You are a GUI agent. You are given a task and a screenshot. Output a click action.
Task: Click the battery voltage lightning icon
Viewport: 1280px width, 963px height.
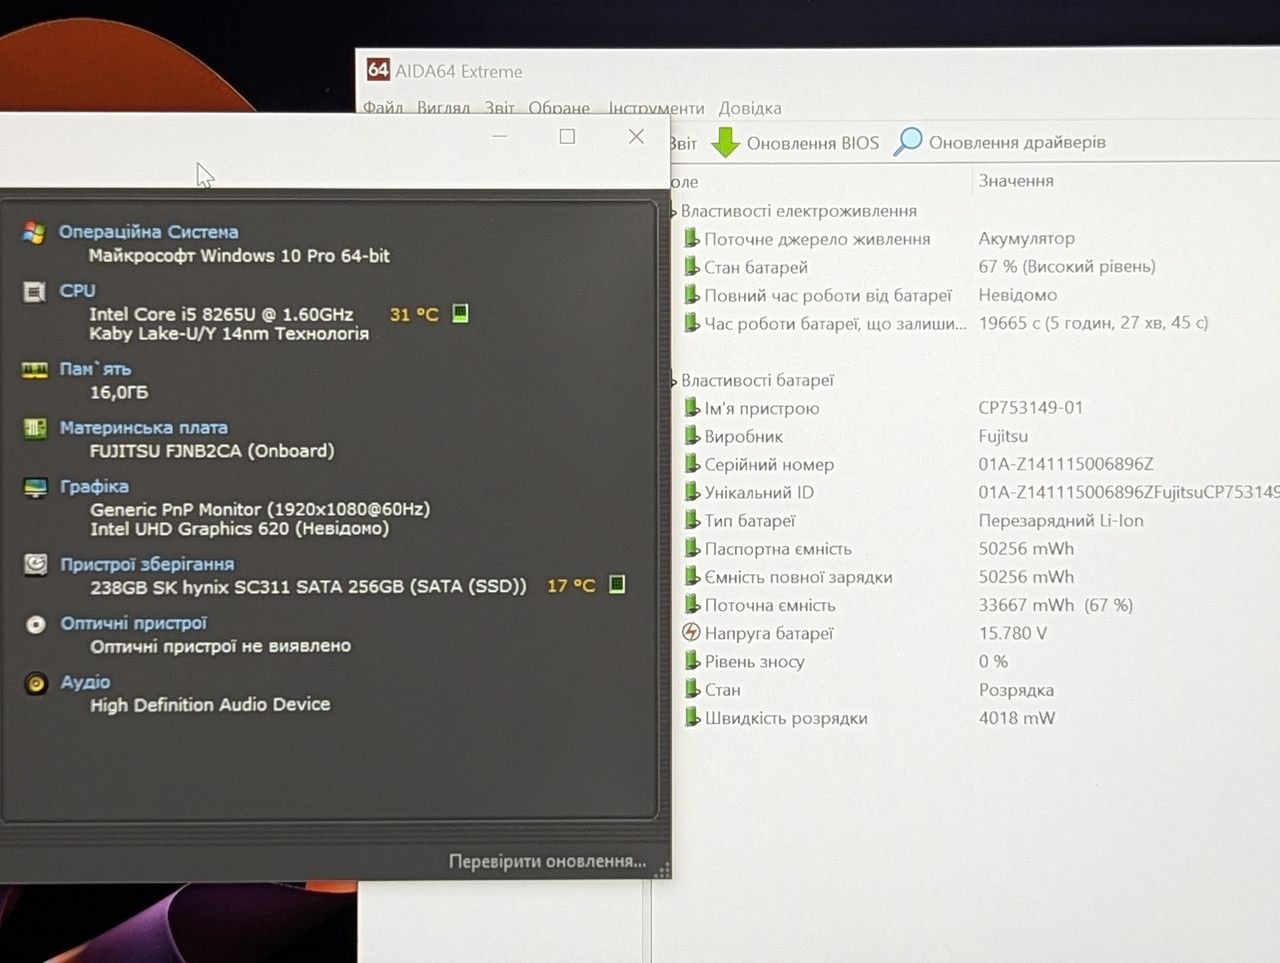(691, 632)
